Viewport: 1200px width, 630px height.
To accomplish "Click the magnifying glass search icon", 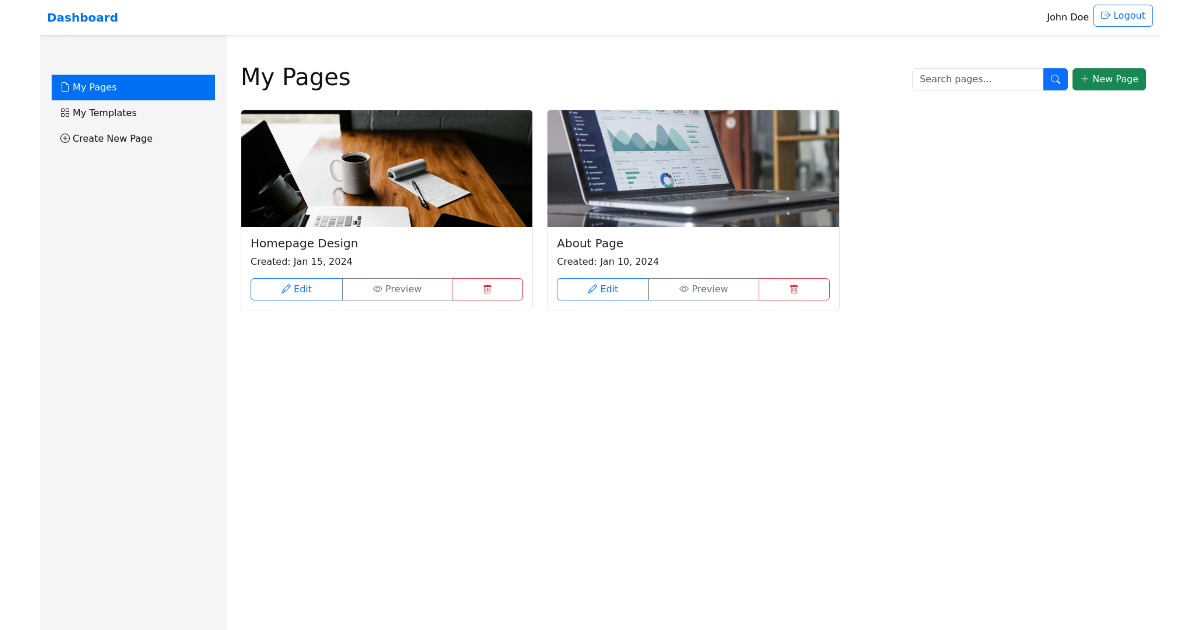I will tap(1055, 78).
